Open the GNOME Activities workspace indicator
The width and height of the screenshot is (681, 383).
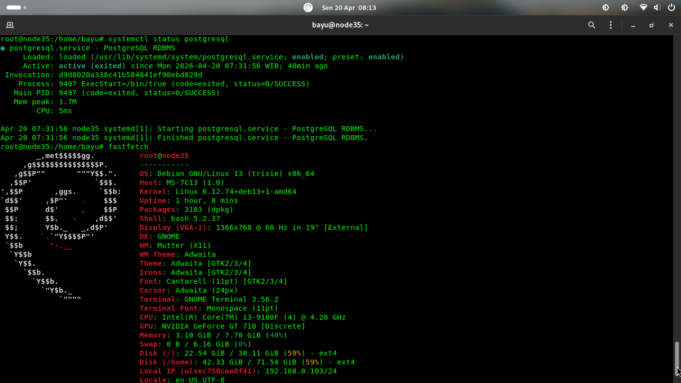click(x=17, y=7)
